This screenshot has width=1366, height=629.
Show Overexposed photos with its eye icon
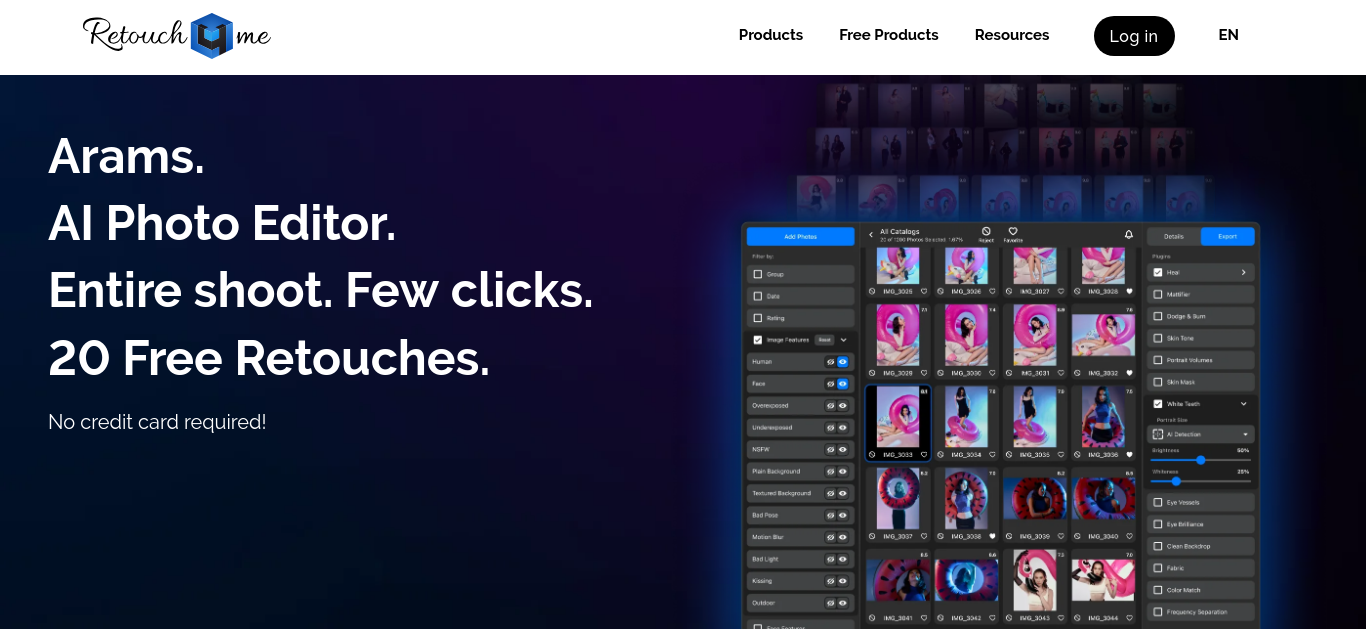pyautogui.click(x=843, y=405)
